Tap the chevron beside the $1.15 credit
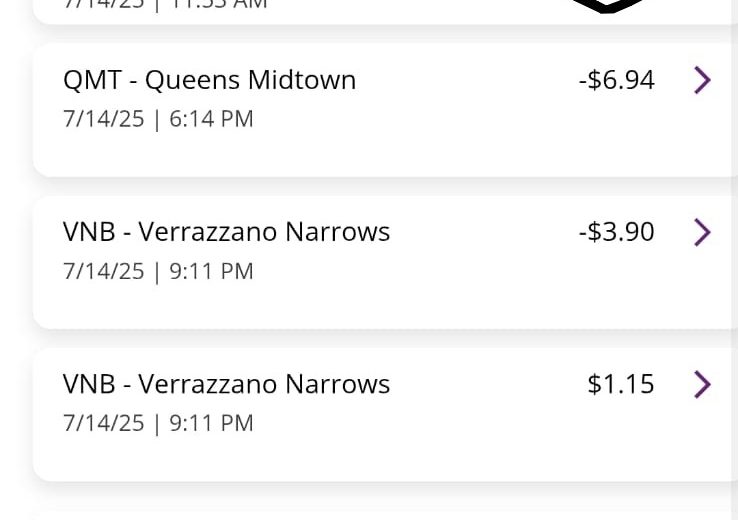The height and width of the screenshot is (520, 738). click(702, 384)
